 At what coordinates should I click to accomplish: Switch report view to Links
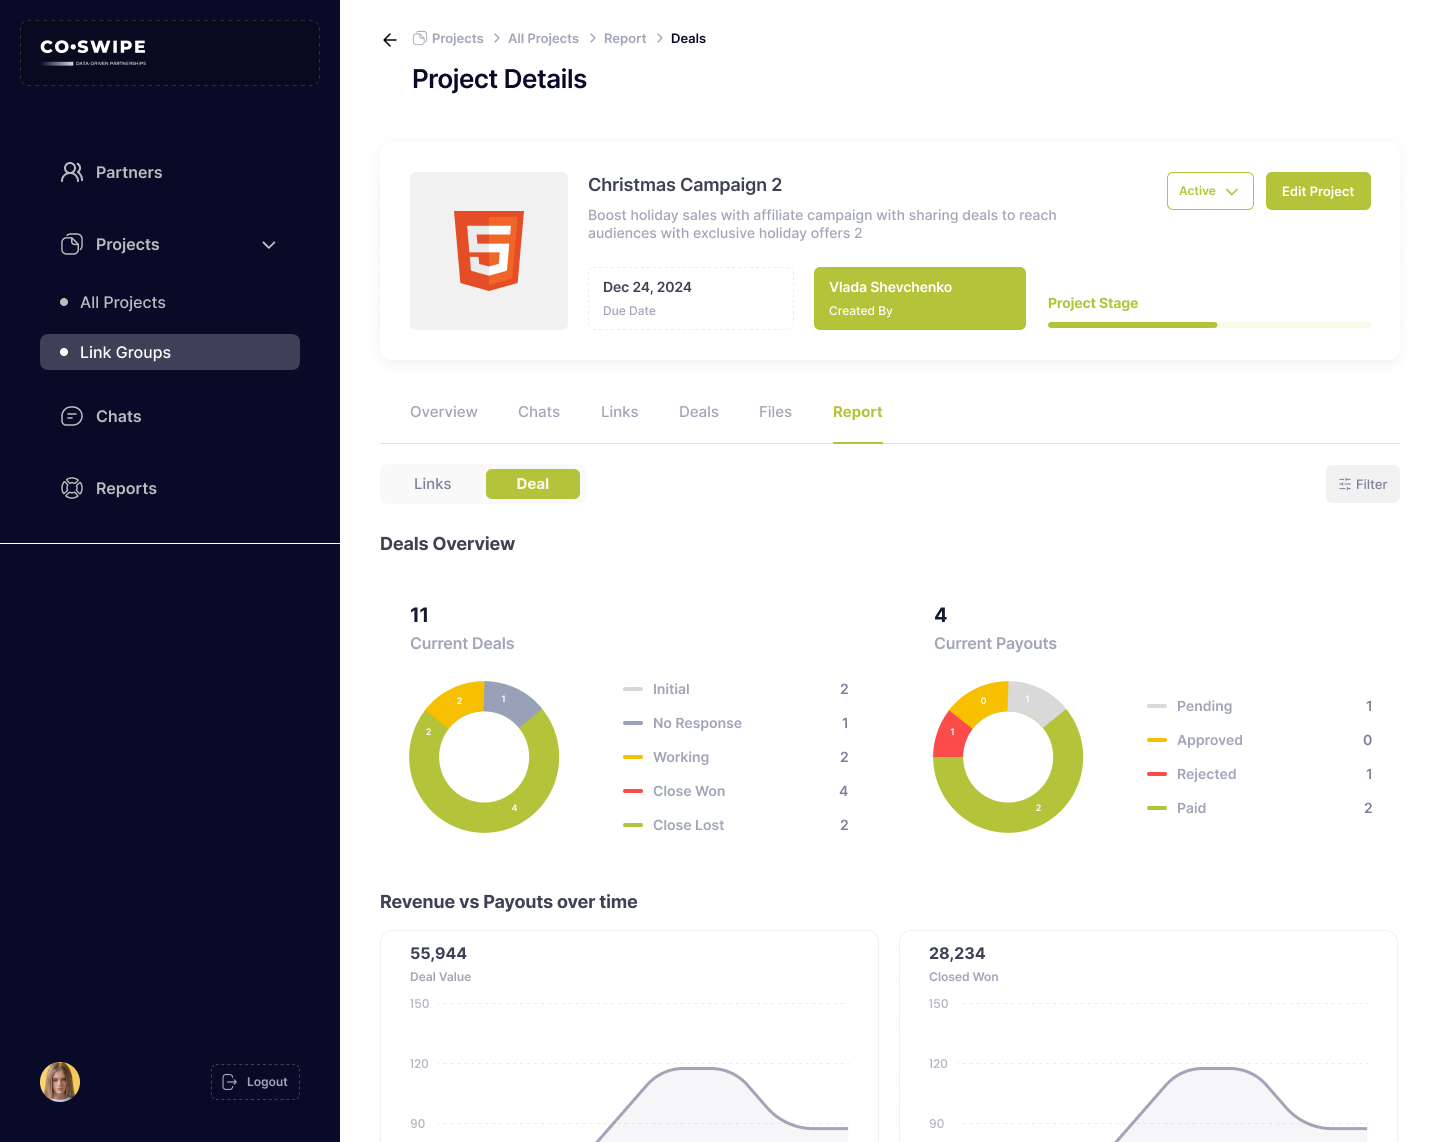433,484
